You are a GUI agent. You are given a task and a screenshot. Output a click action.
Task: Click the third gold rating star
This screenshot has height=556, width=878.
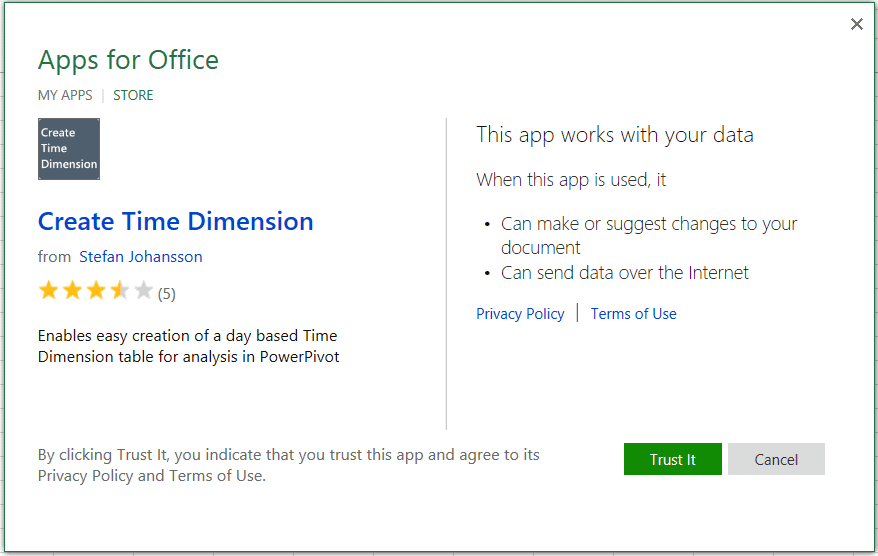click(96, 292)
